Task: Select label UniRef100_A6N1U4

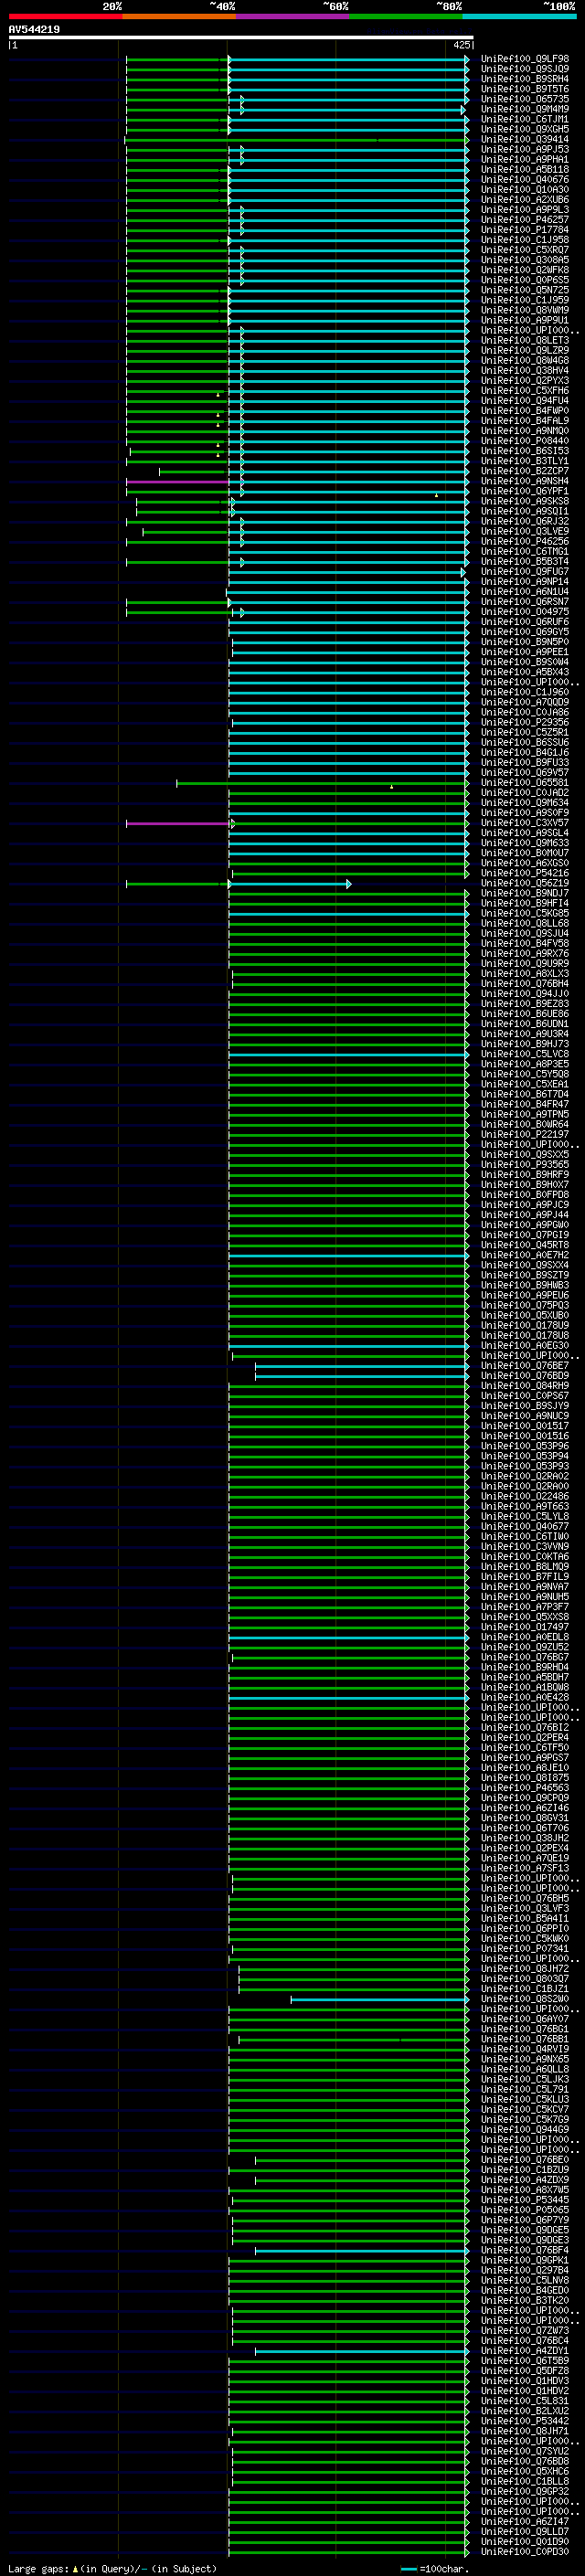Action: point(525,592)
